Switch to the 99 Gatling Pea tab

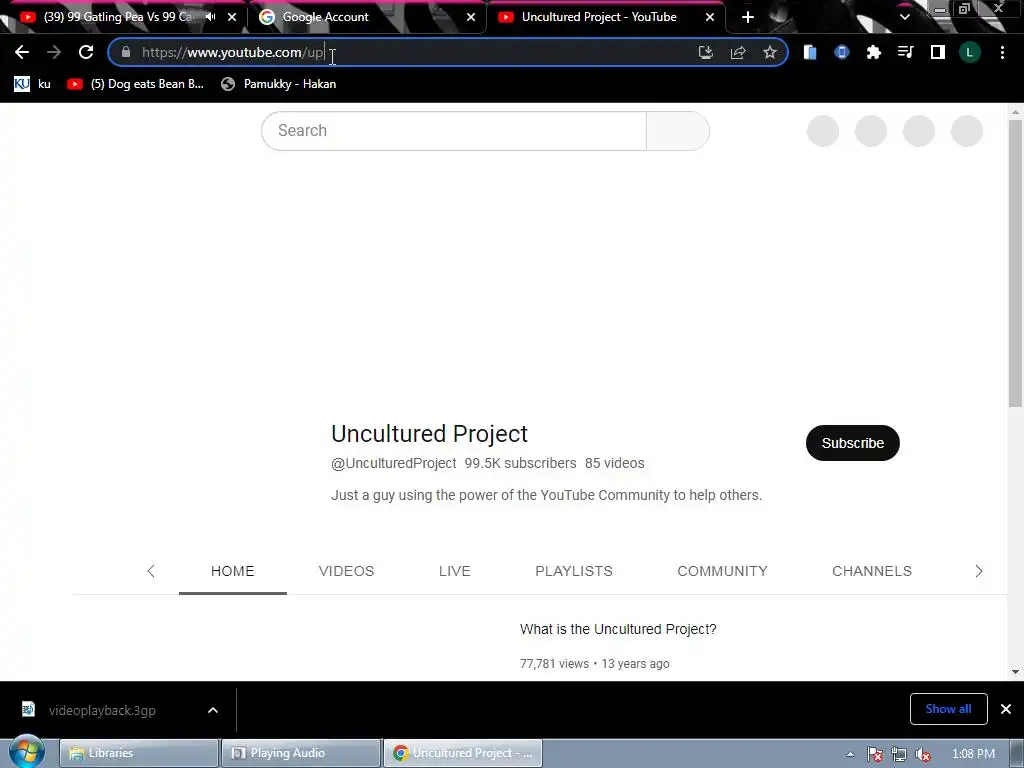pyautogui.click(x=118, y=17)
